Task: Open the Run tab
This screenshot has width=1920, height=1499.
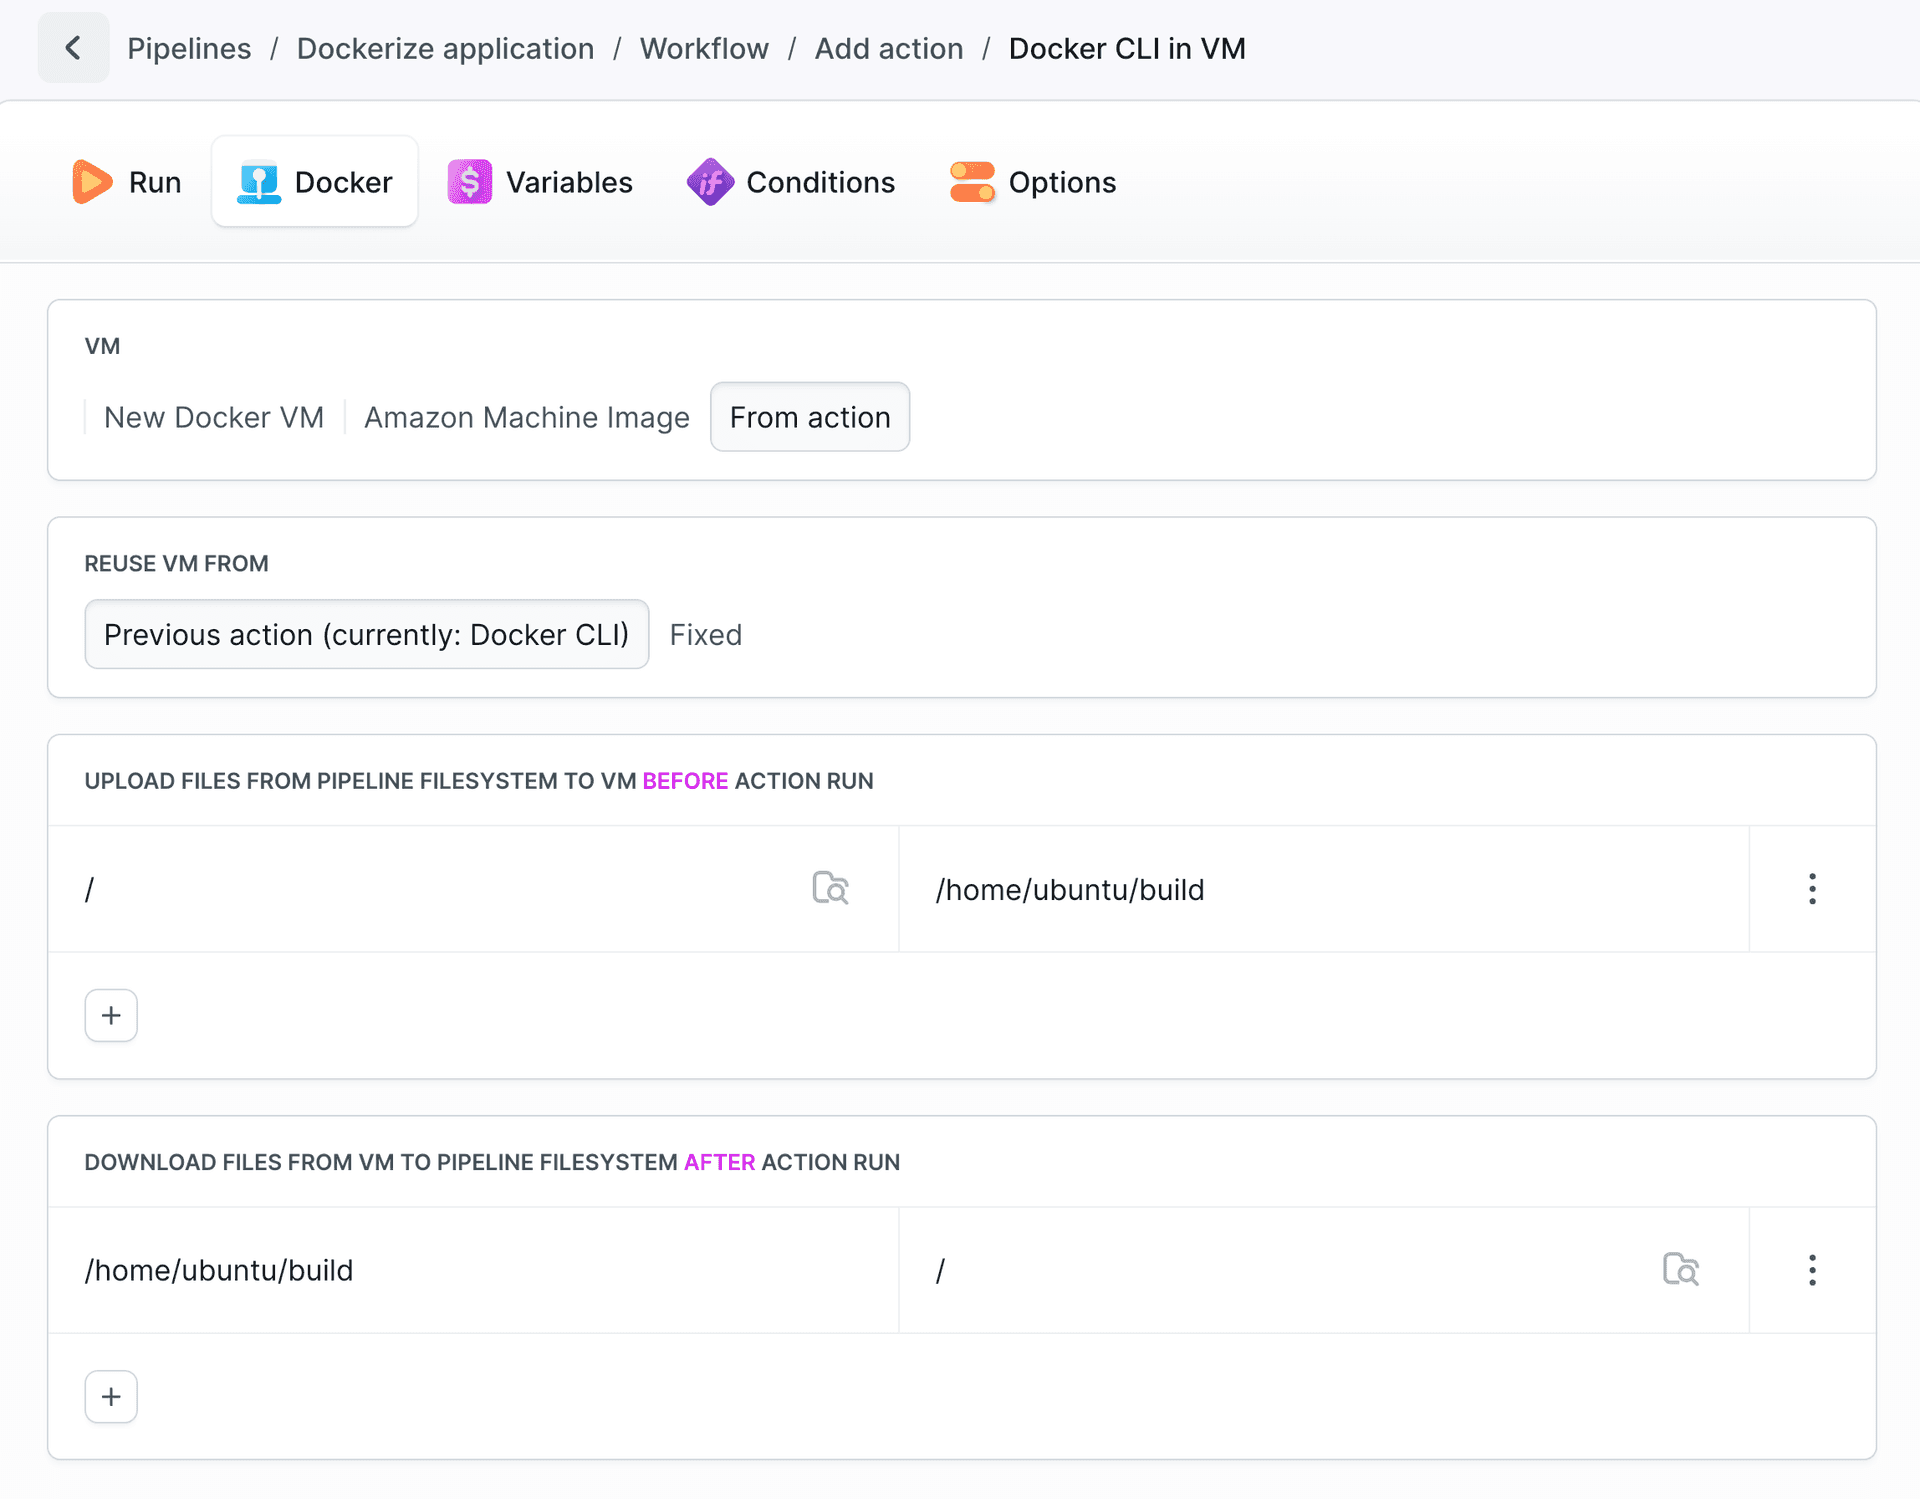Action: (127, 182)
